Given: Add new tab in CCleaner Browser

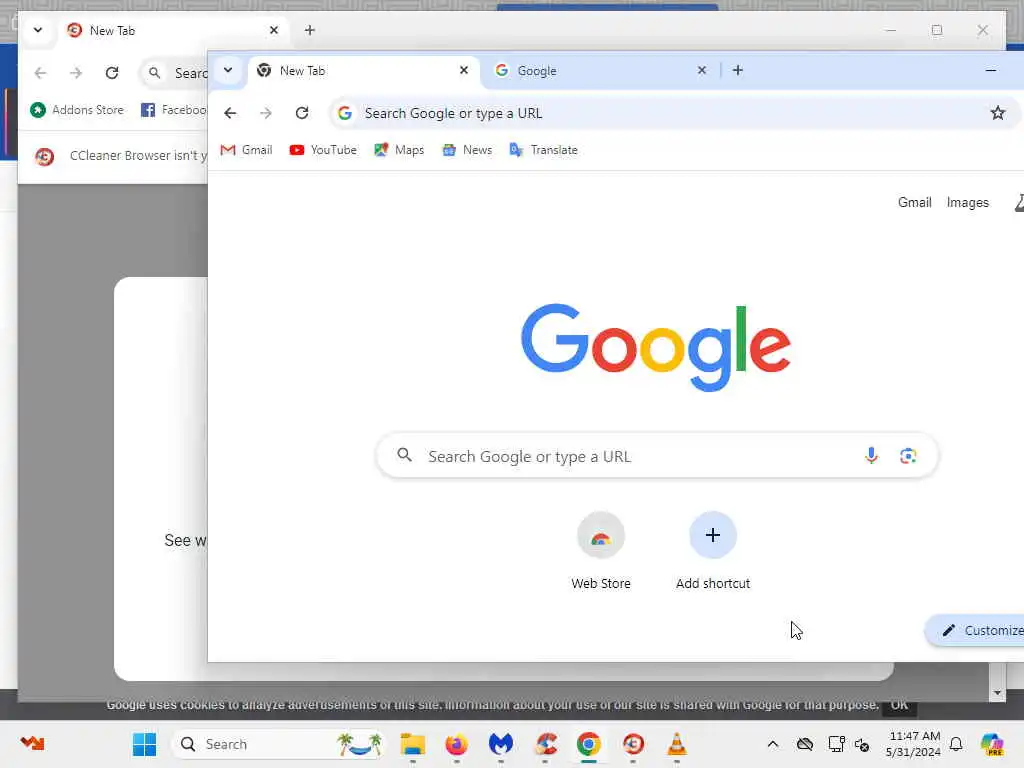Looking at the screenshot, I should coord(310,30).
